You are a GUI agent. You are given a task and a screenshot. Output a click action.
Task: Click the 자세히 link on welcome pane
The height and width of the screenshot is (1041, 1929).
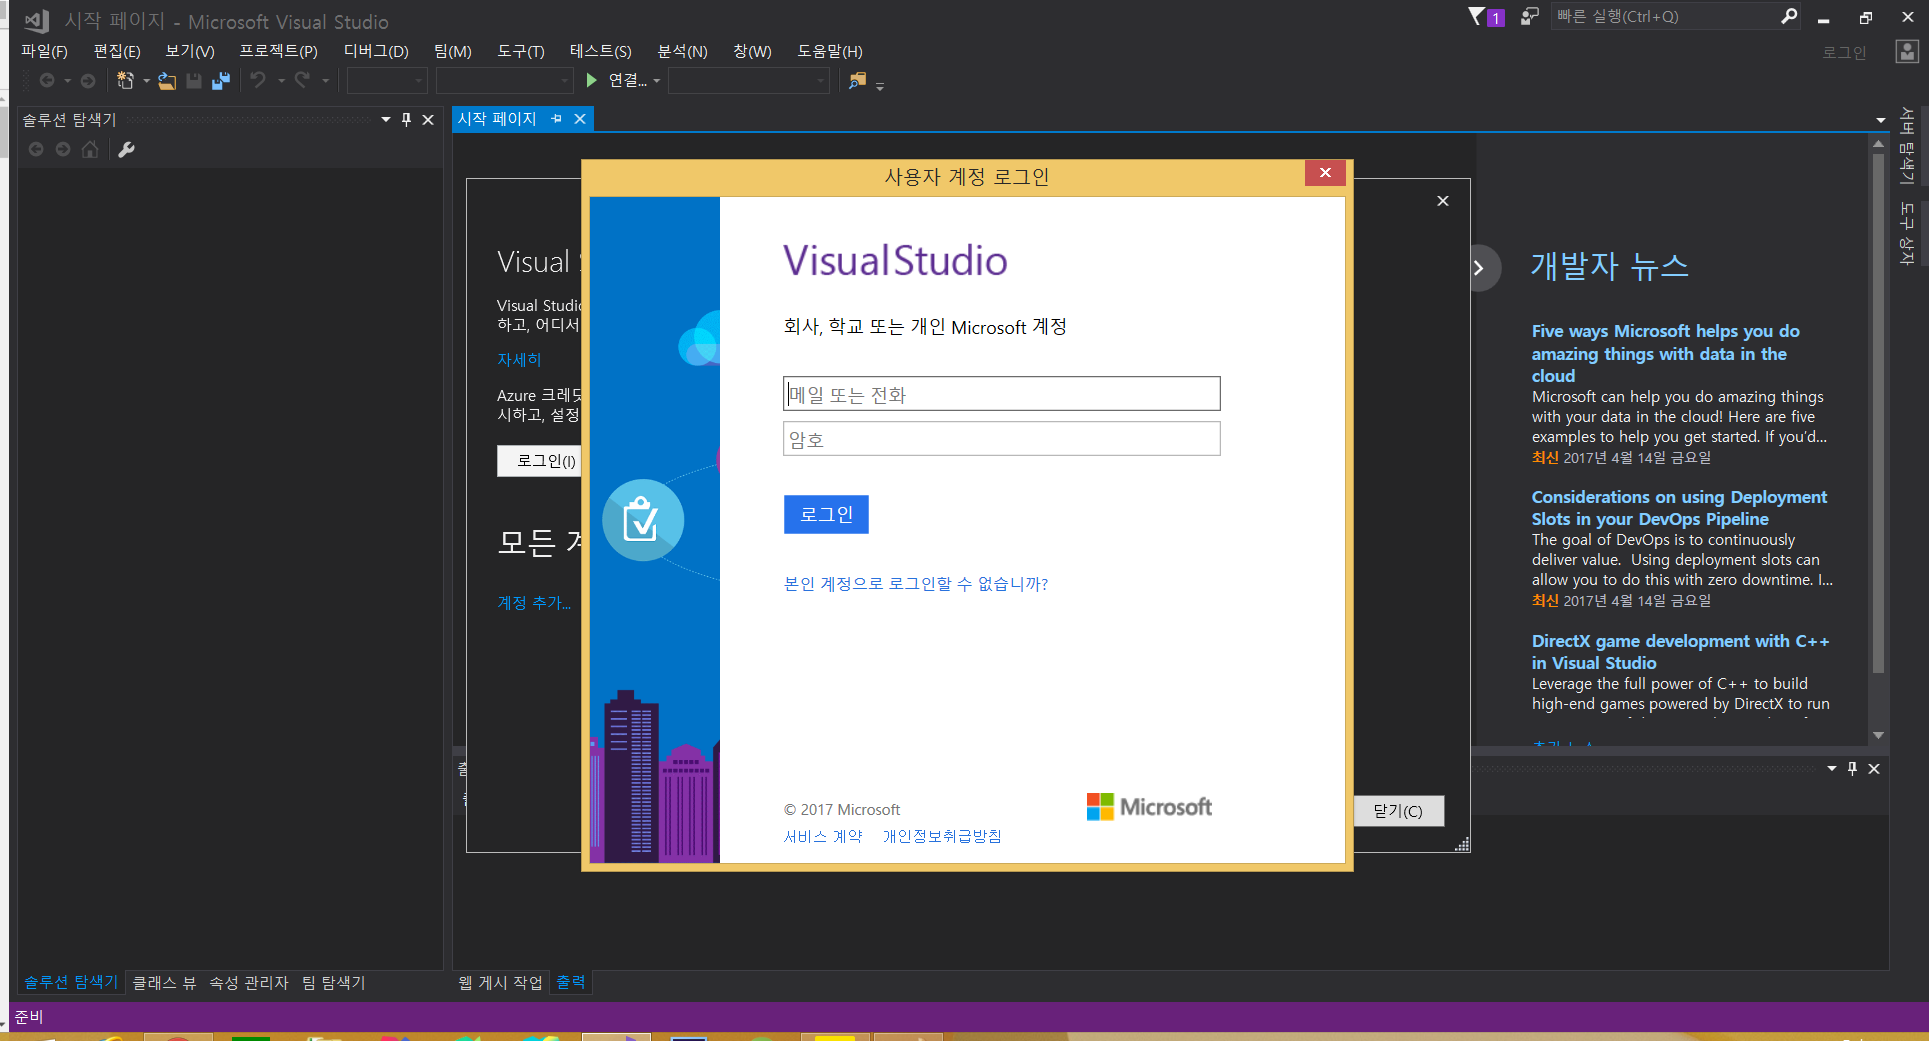pyautogui.click(x=519, y=359)
